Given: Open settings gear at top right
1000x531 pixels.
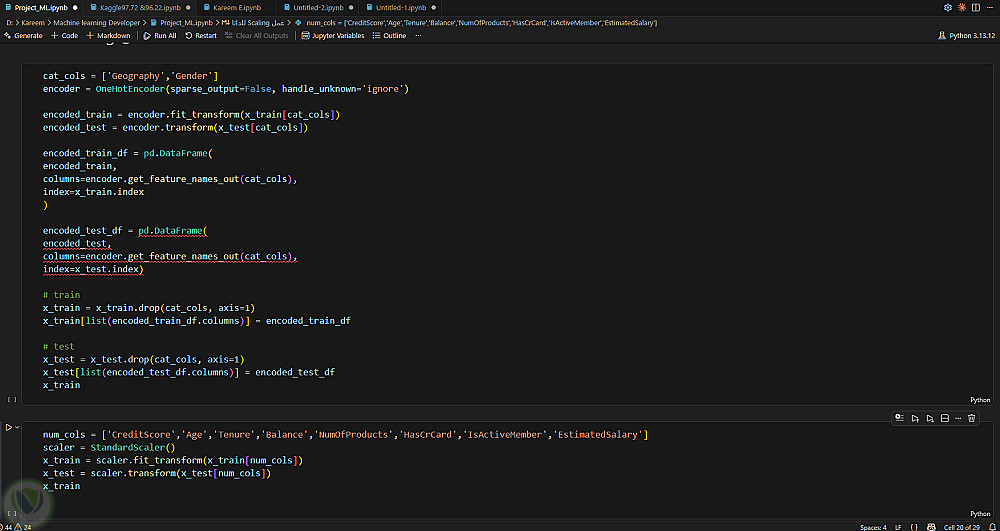Looking at the screenshot, I should (x=947, y=8).
